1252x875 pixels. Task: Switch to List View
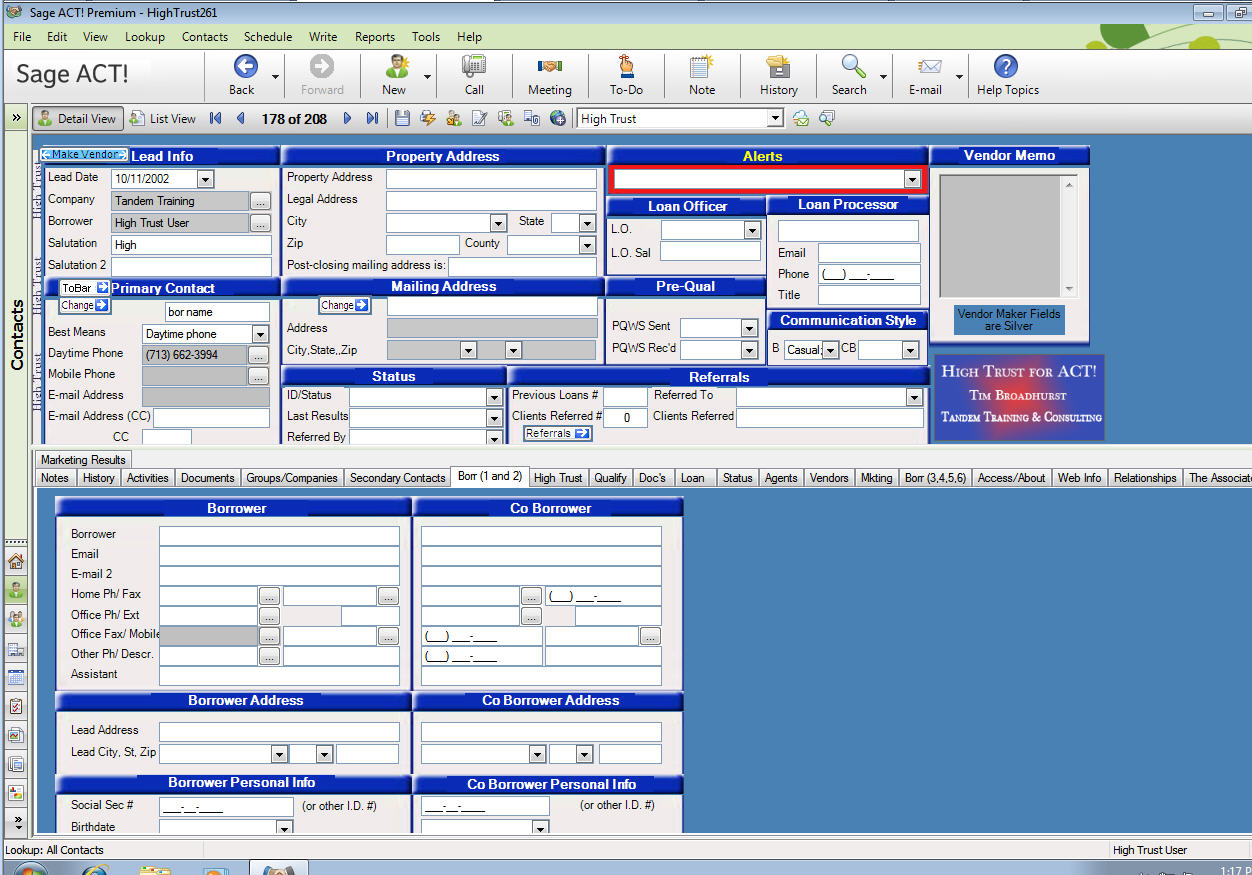pos(163,118)
